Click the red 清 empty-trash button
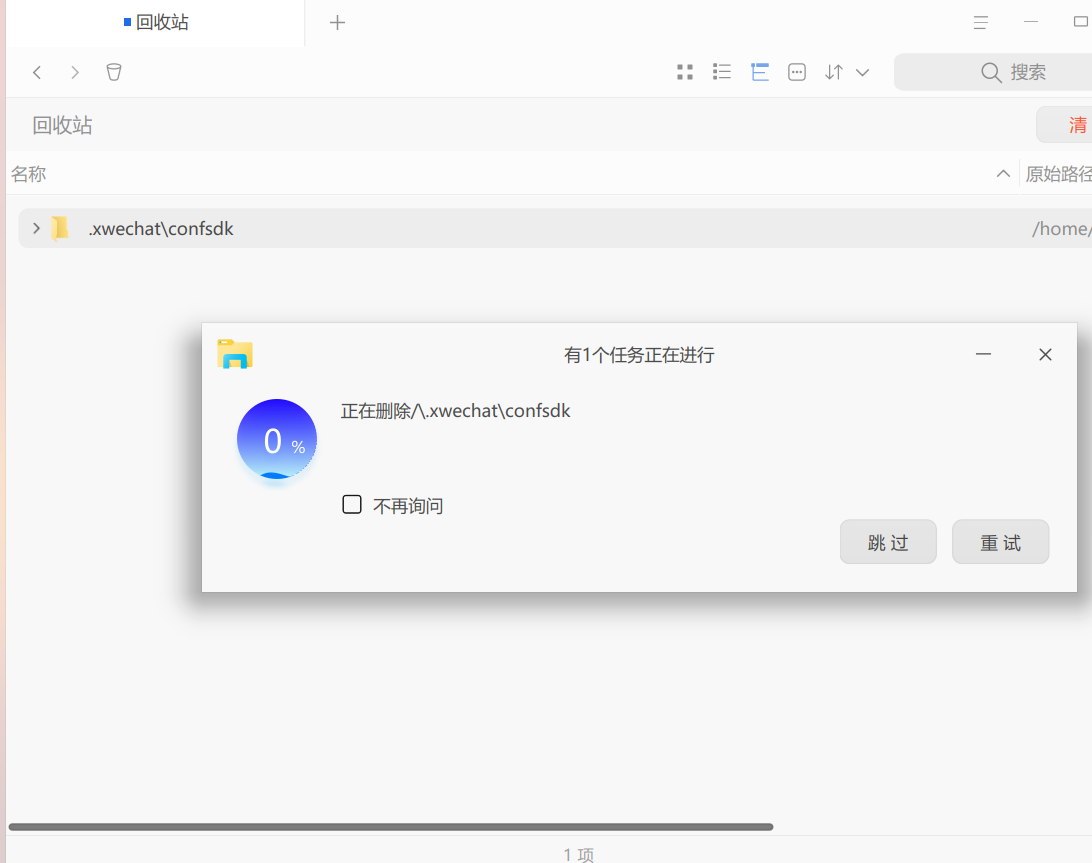 point(1064,125)
